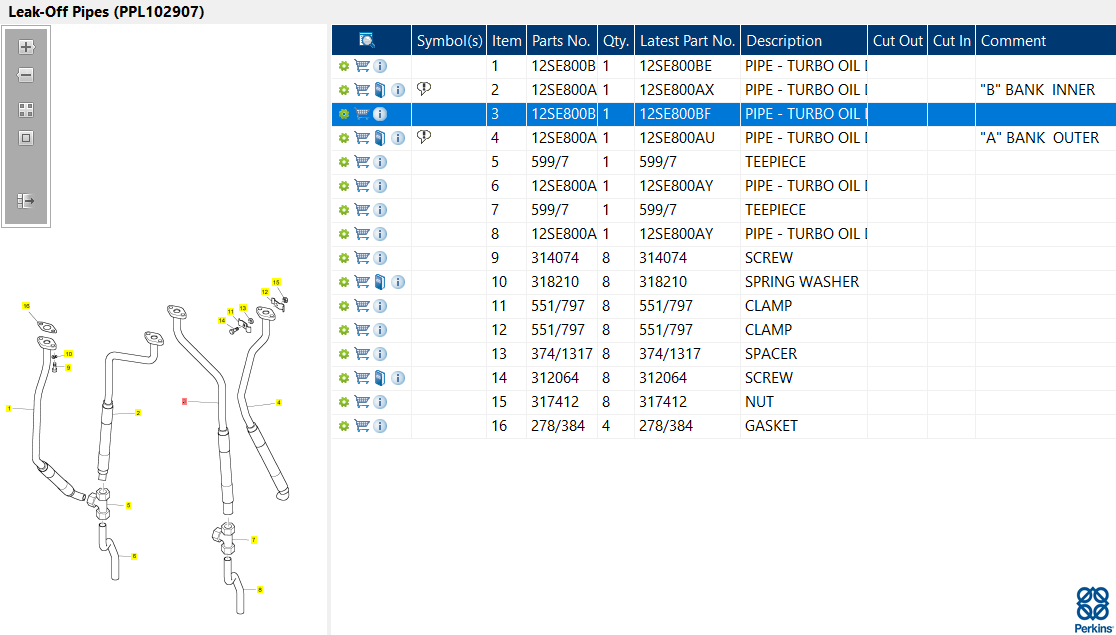Click latest part number 12SE800AX
This screenshot has height=635, width=1116.
tap(676, 90)
